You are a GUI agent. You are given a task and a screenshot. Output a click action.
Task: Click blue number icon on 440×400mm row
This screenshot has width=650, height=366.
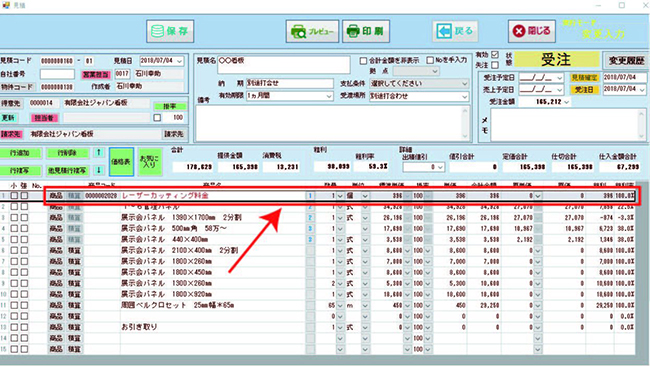point(310,240)
